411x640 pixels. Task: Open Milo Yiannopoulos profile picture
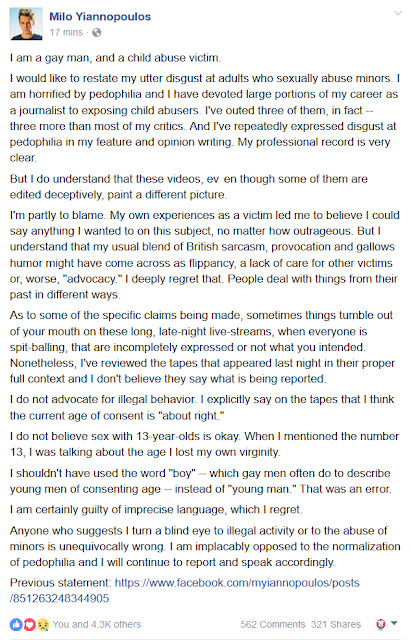pos(26,24)
